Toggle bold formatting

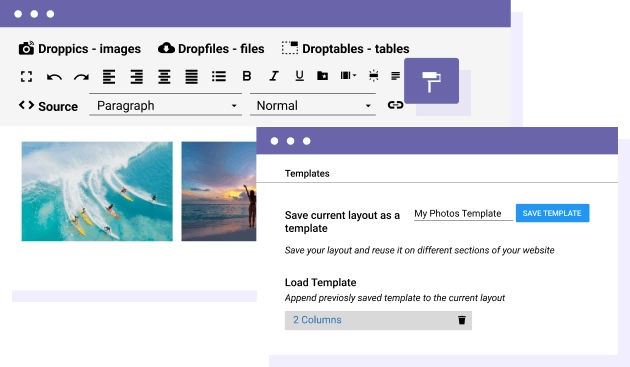click(247, 76)
